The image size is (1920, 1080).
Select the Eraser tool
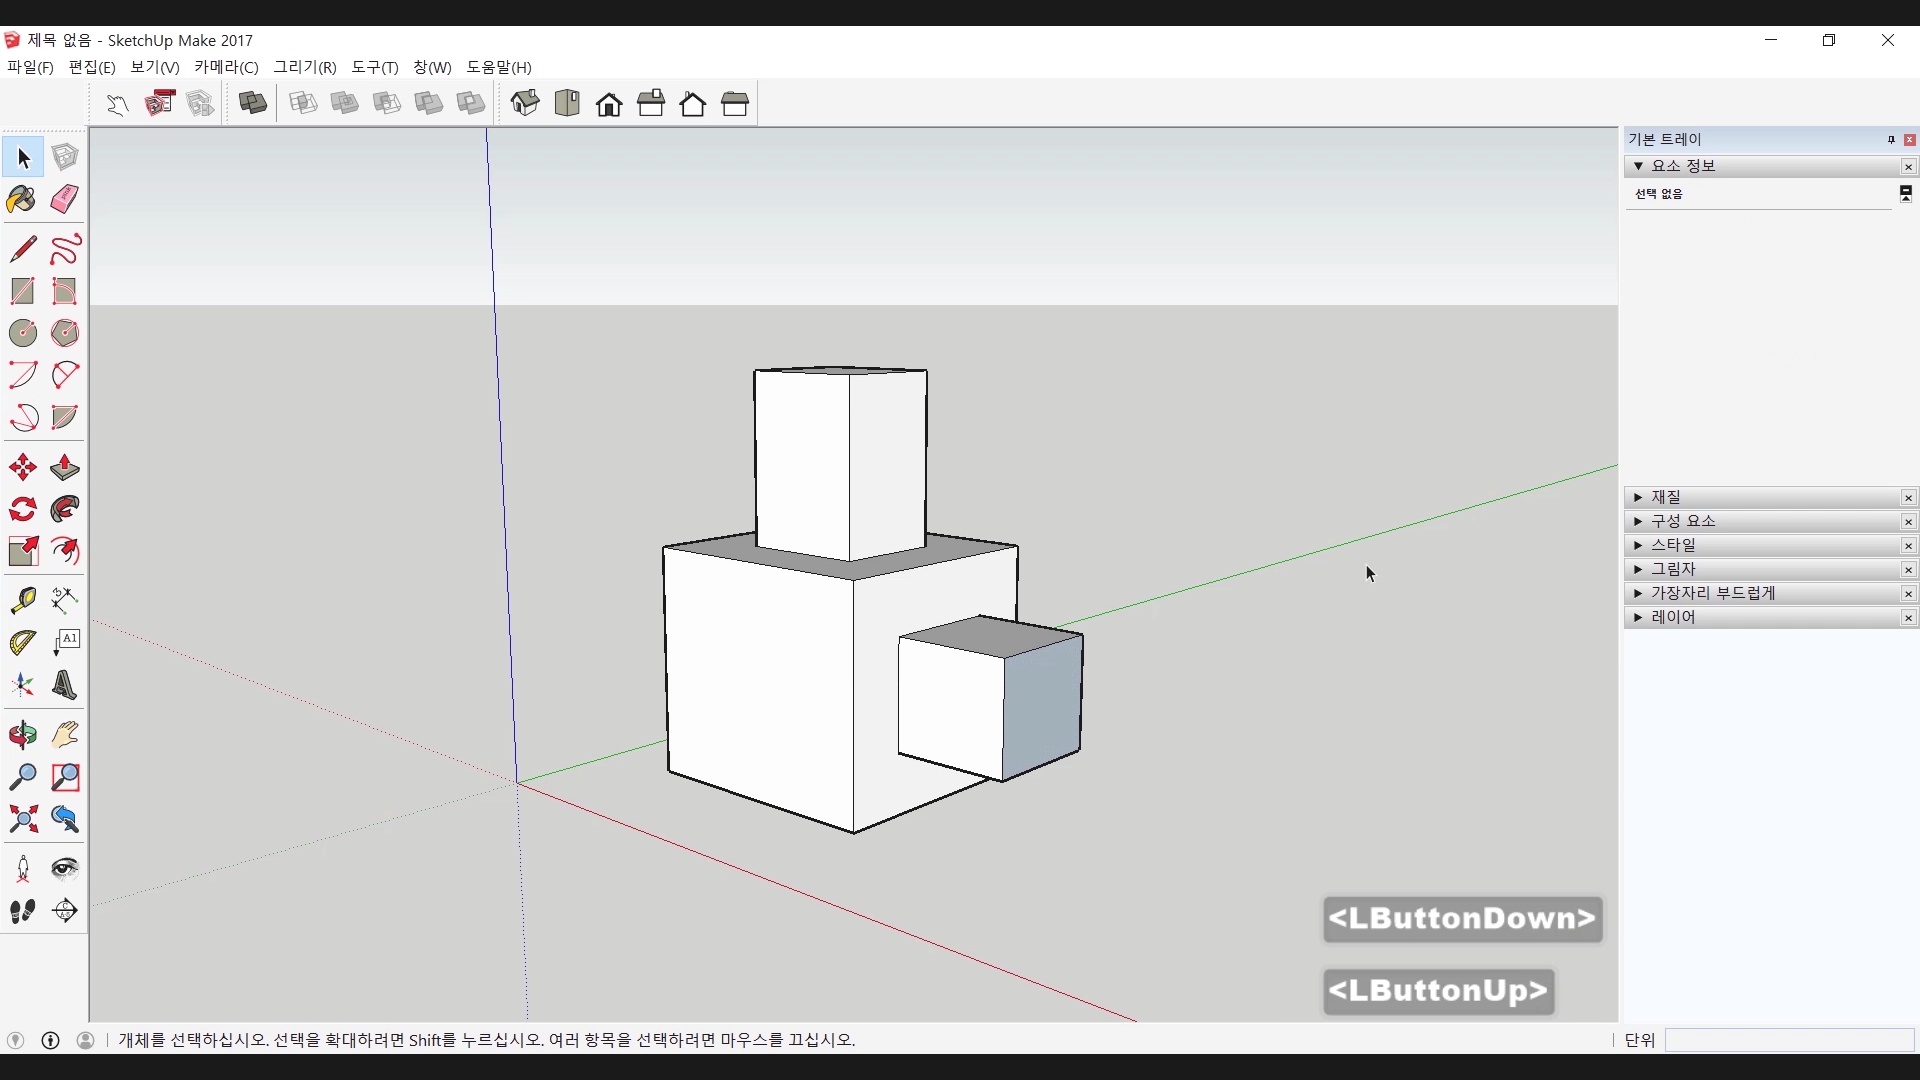(x=65, y=199)
